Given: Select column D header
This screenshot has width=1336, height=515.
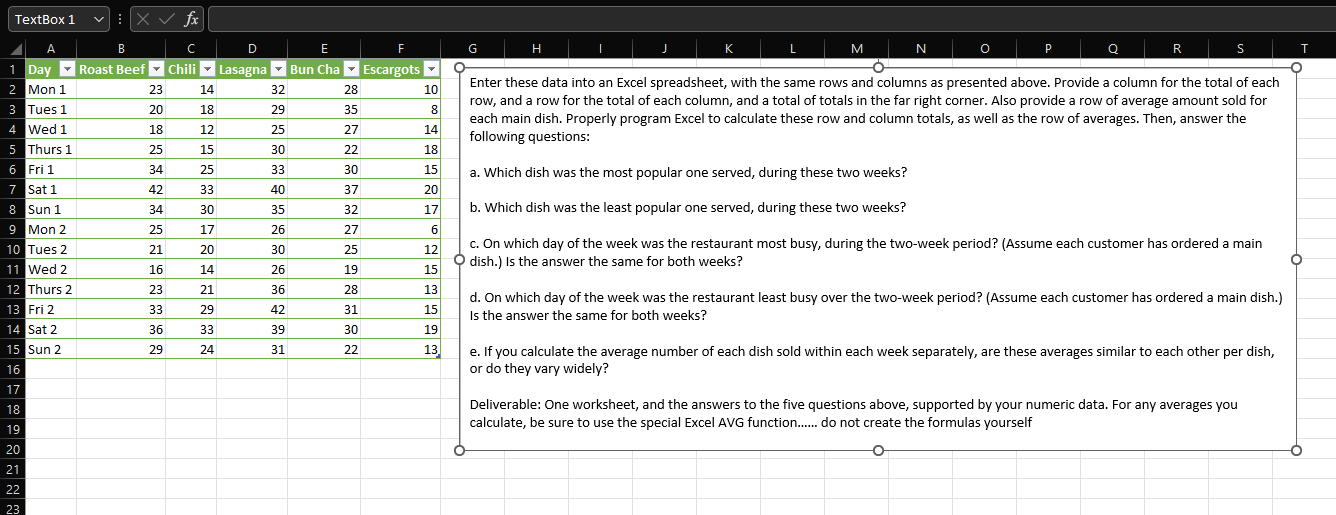Looking at the screenshot, I should click(251, 48).
